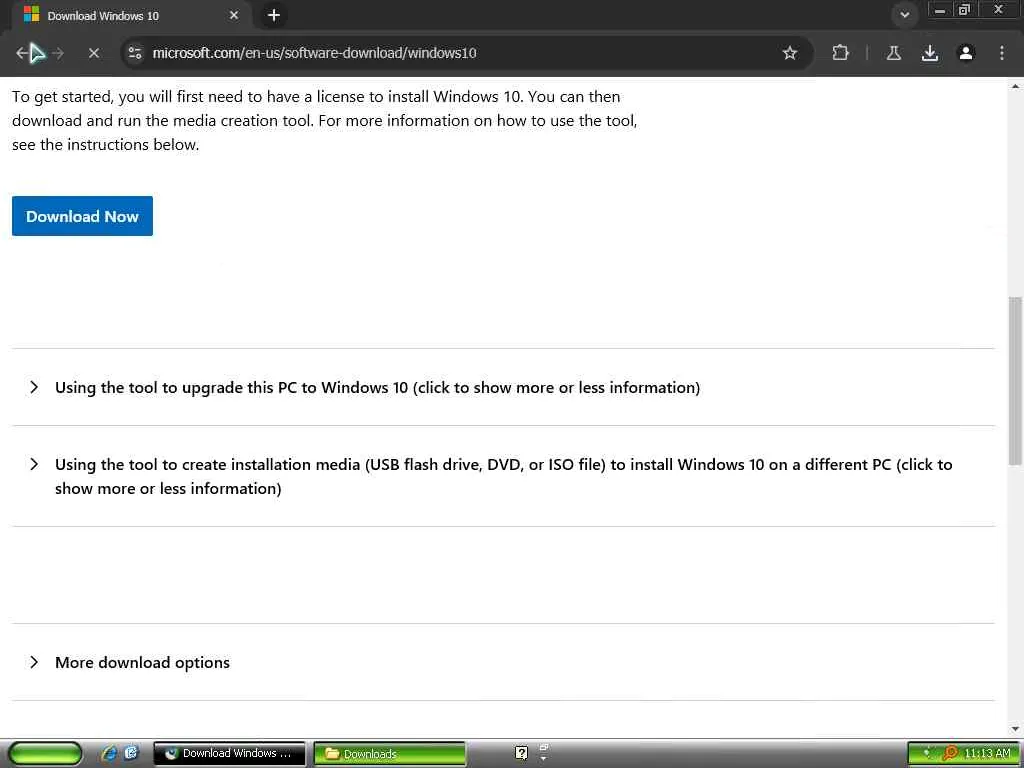Image resolution: width=1024 pixels, height=768 pixels.
Task: Bookmark this page with the star icon
Action: (790, 53)
